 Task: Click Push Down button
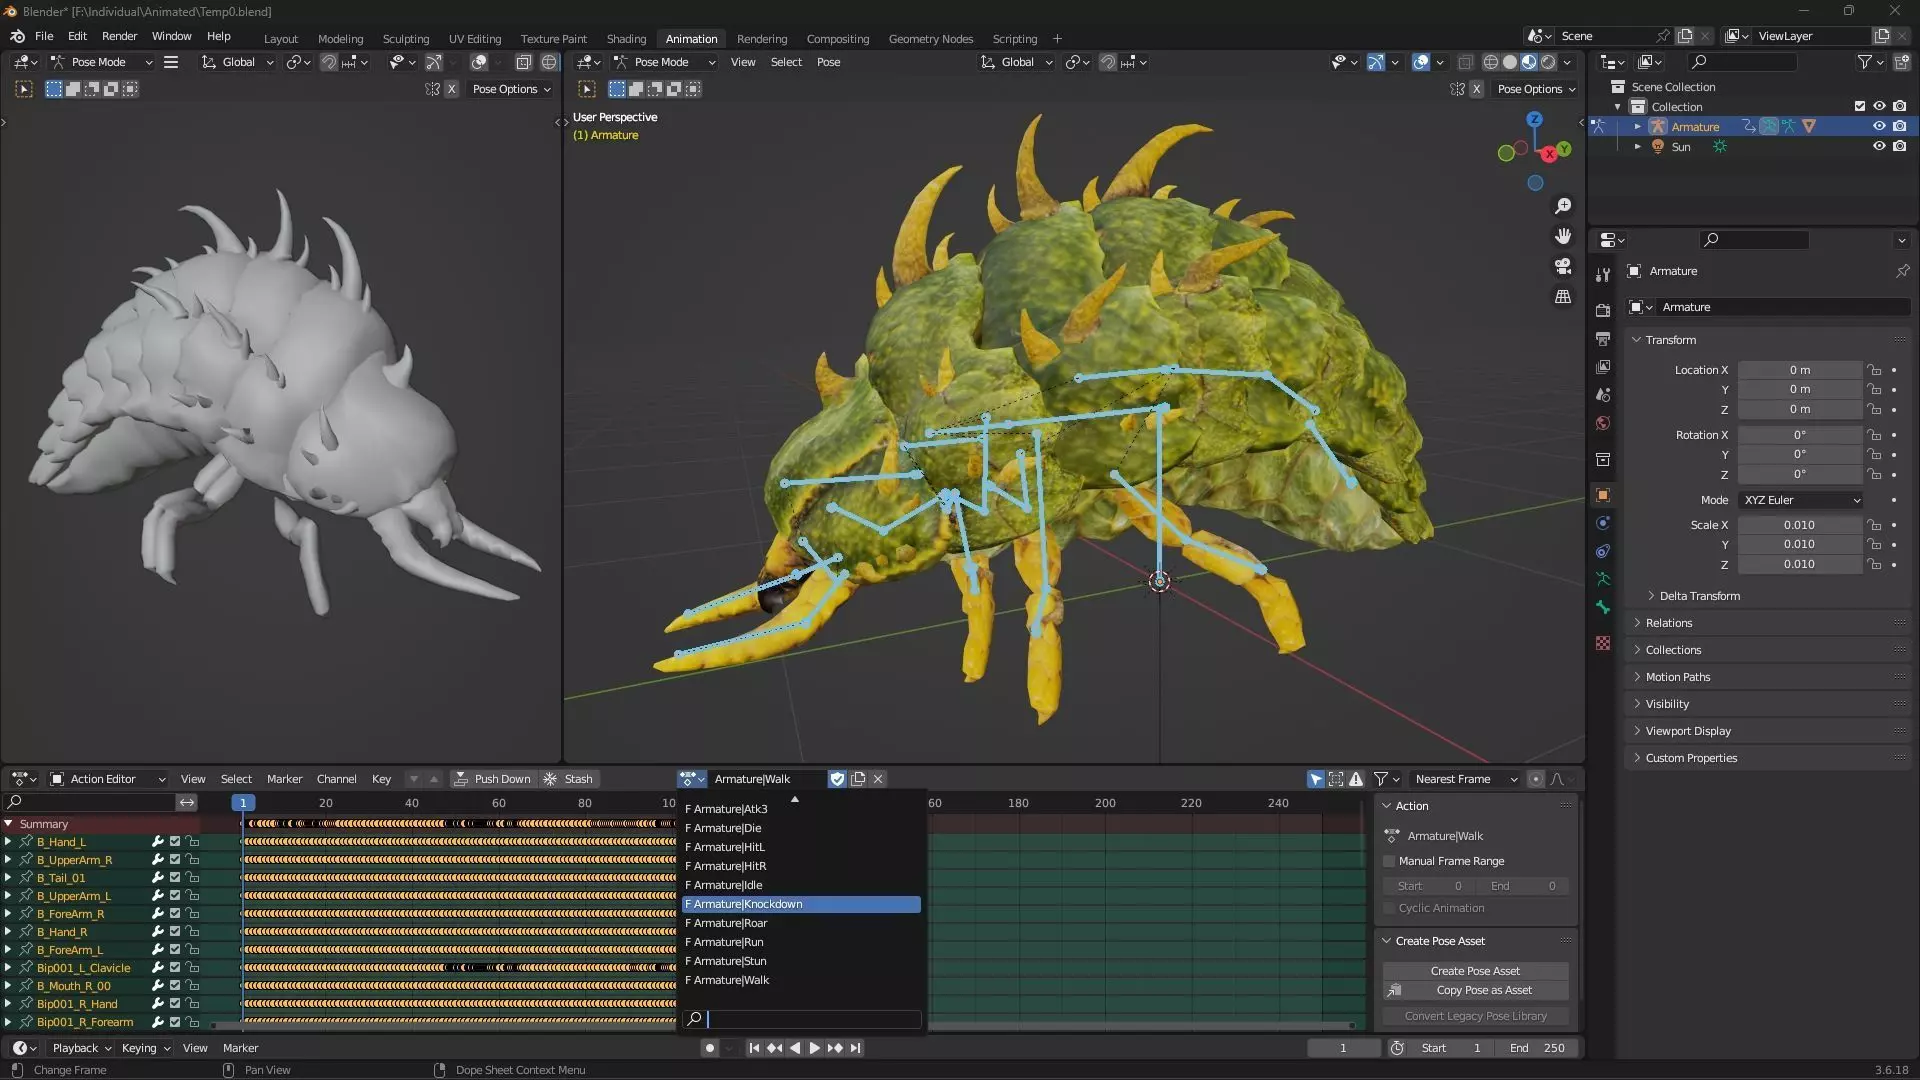coord(492,779)
